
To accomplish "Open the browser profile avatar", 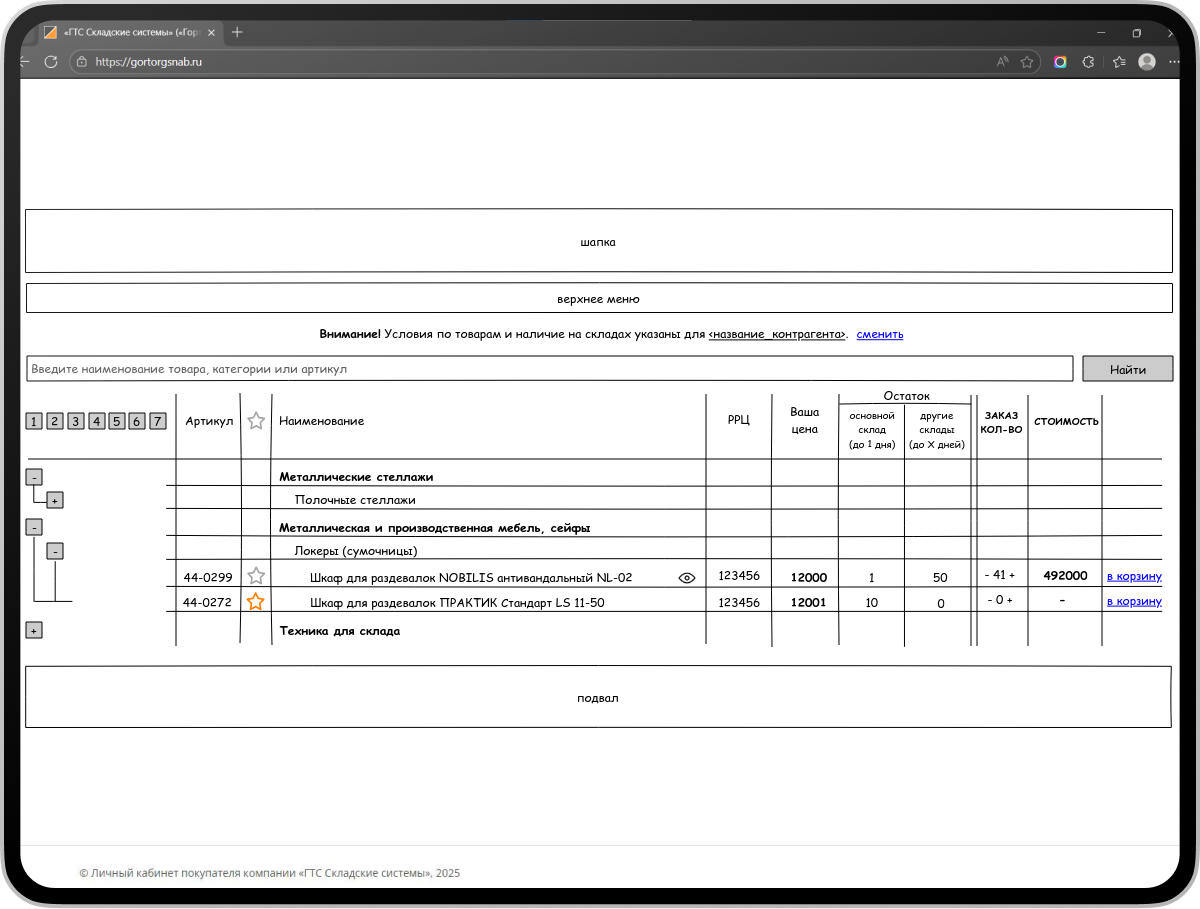I will (x=1147, y=62).
